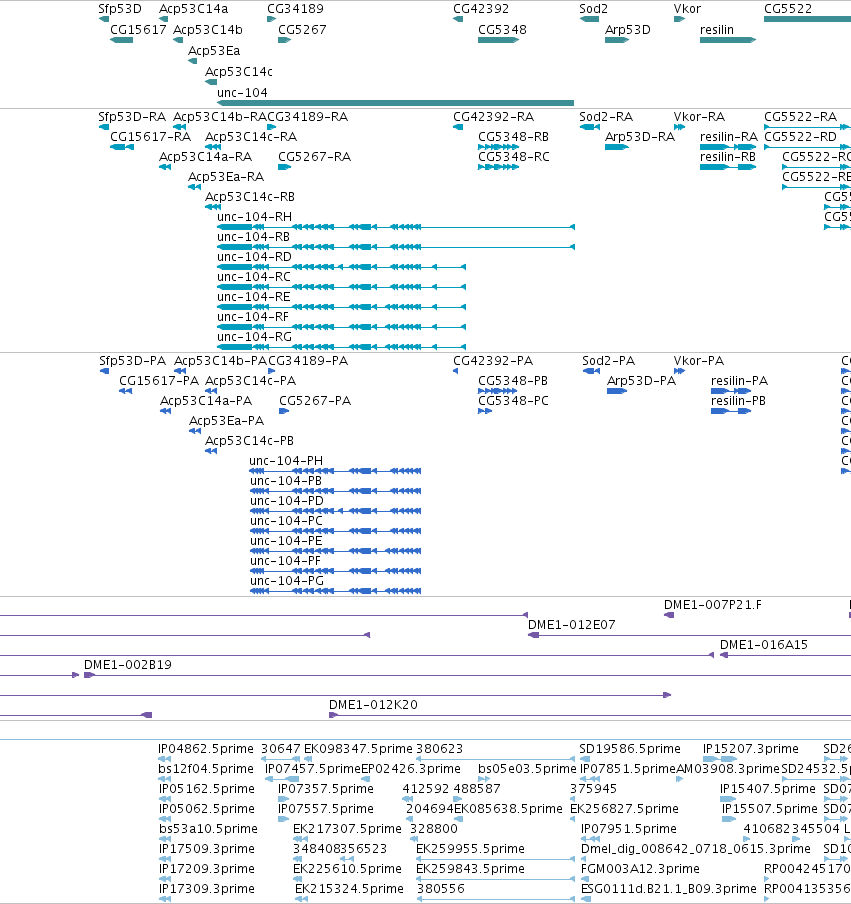Click the EK259955.5prime cDNA label
Screen dimensions: 851x904
pyautogui.click(x=470, y=849)
